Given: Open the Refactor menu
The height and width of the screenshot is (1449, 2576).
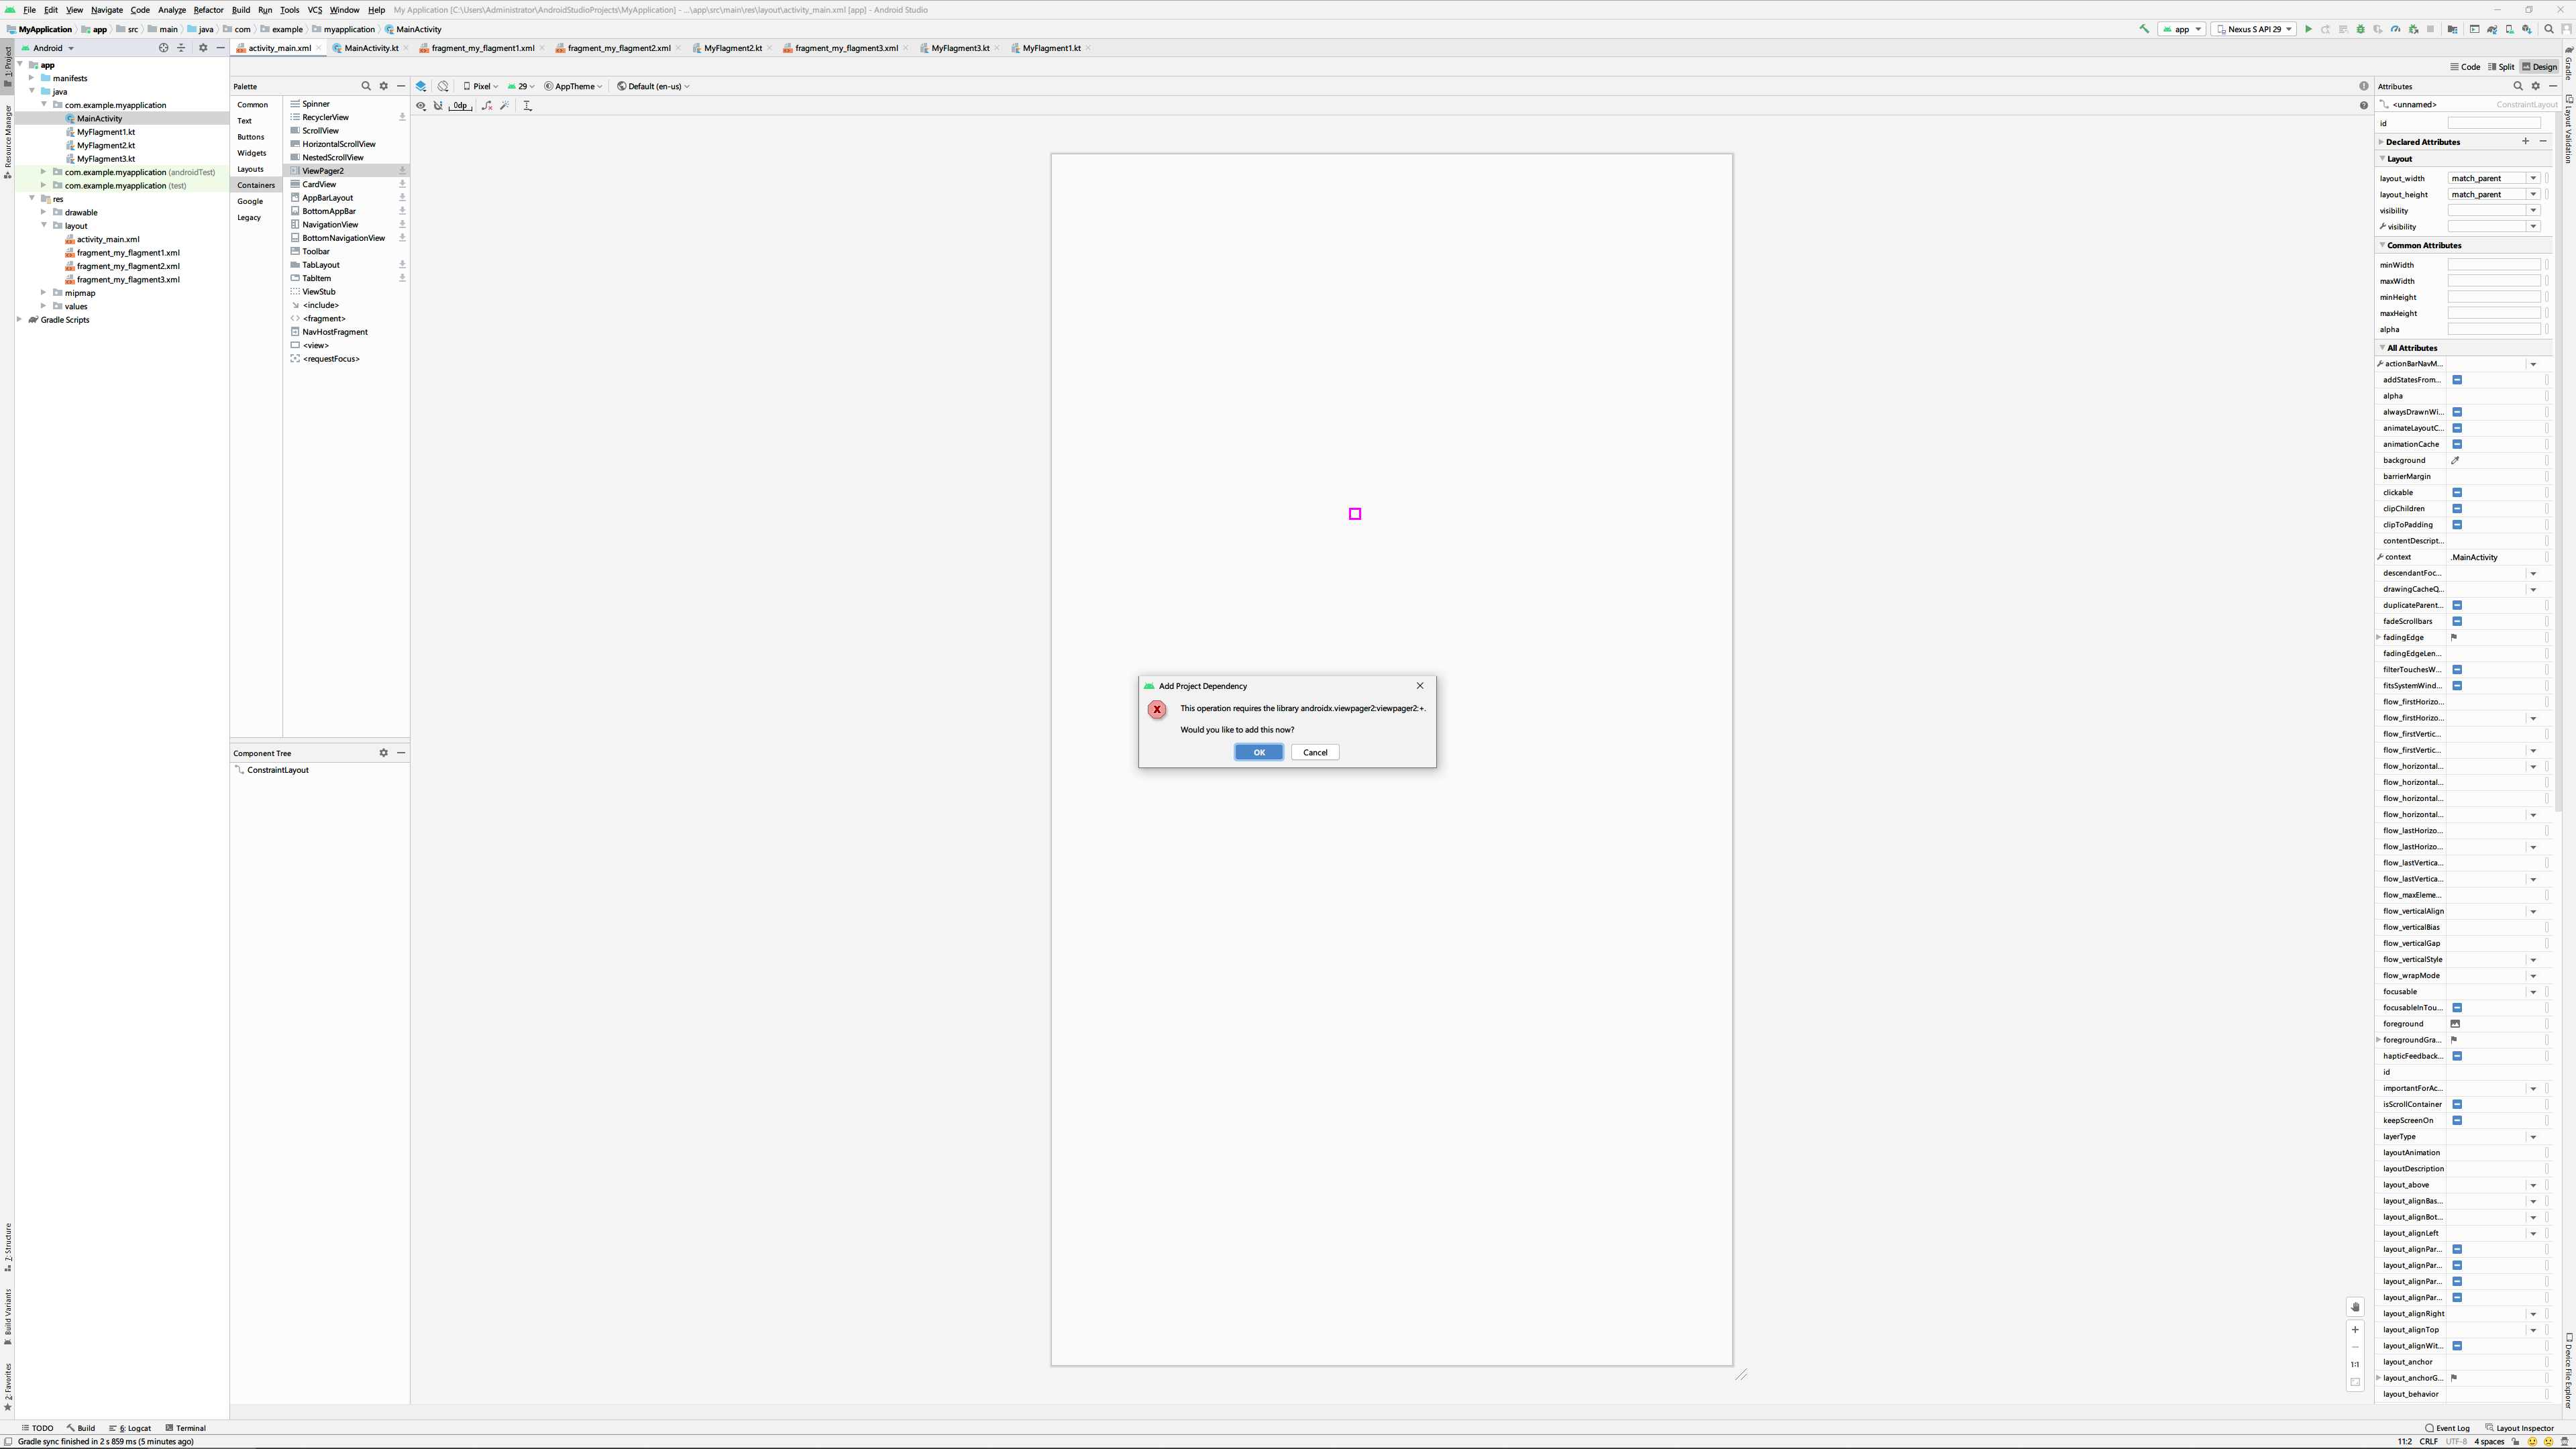Looking at the screenshot, I should click(208, 10).
